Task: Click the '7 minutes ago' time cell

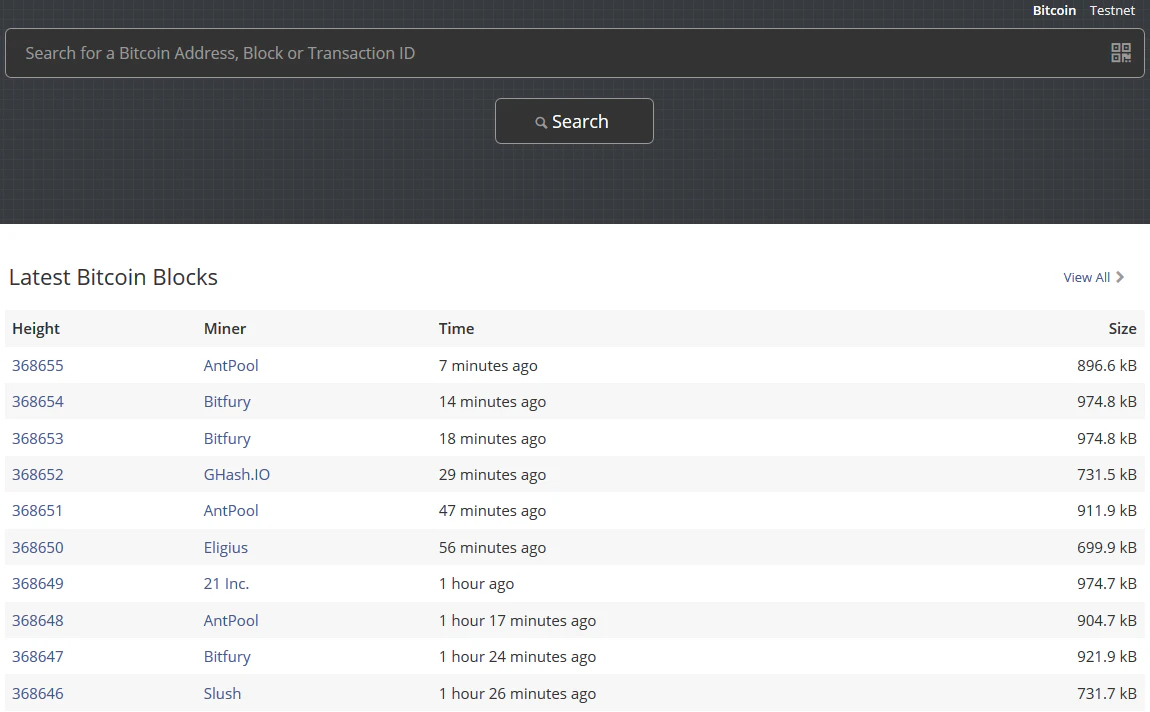Action: [x=488, y=365]
